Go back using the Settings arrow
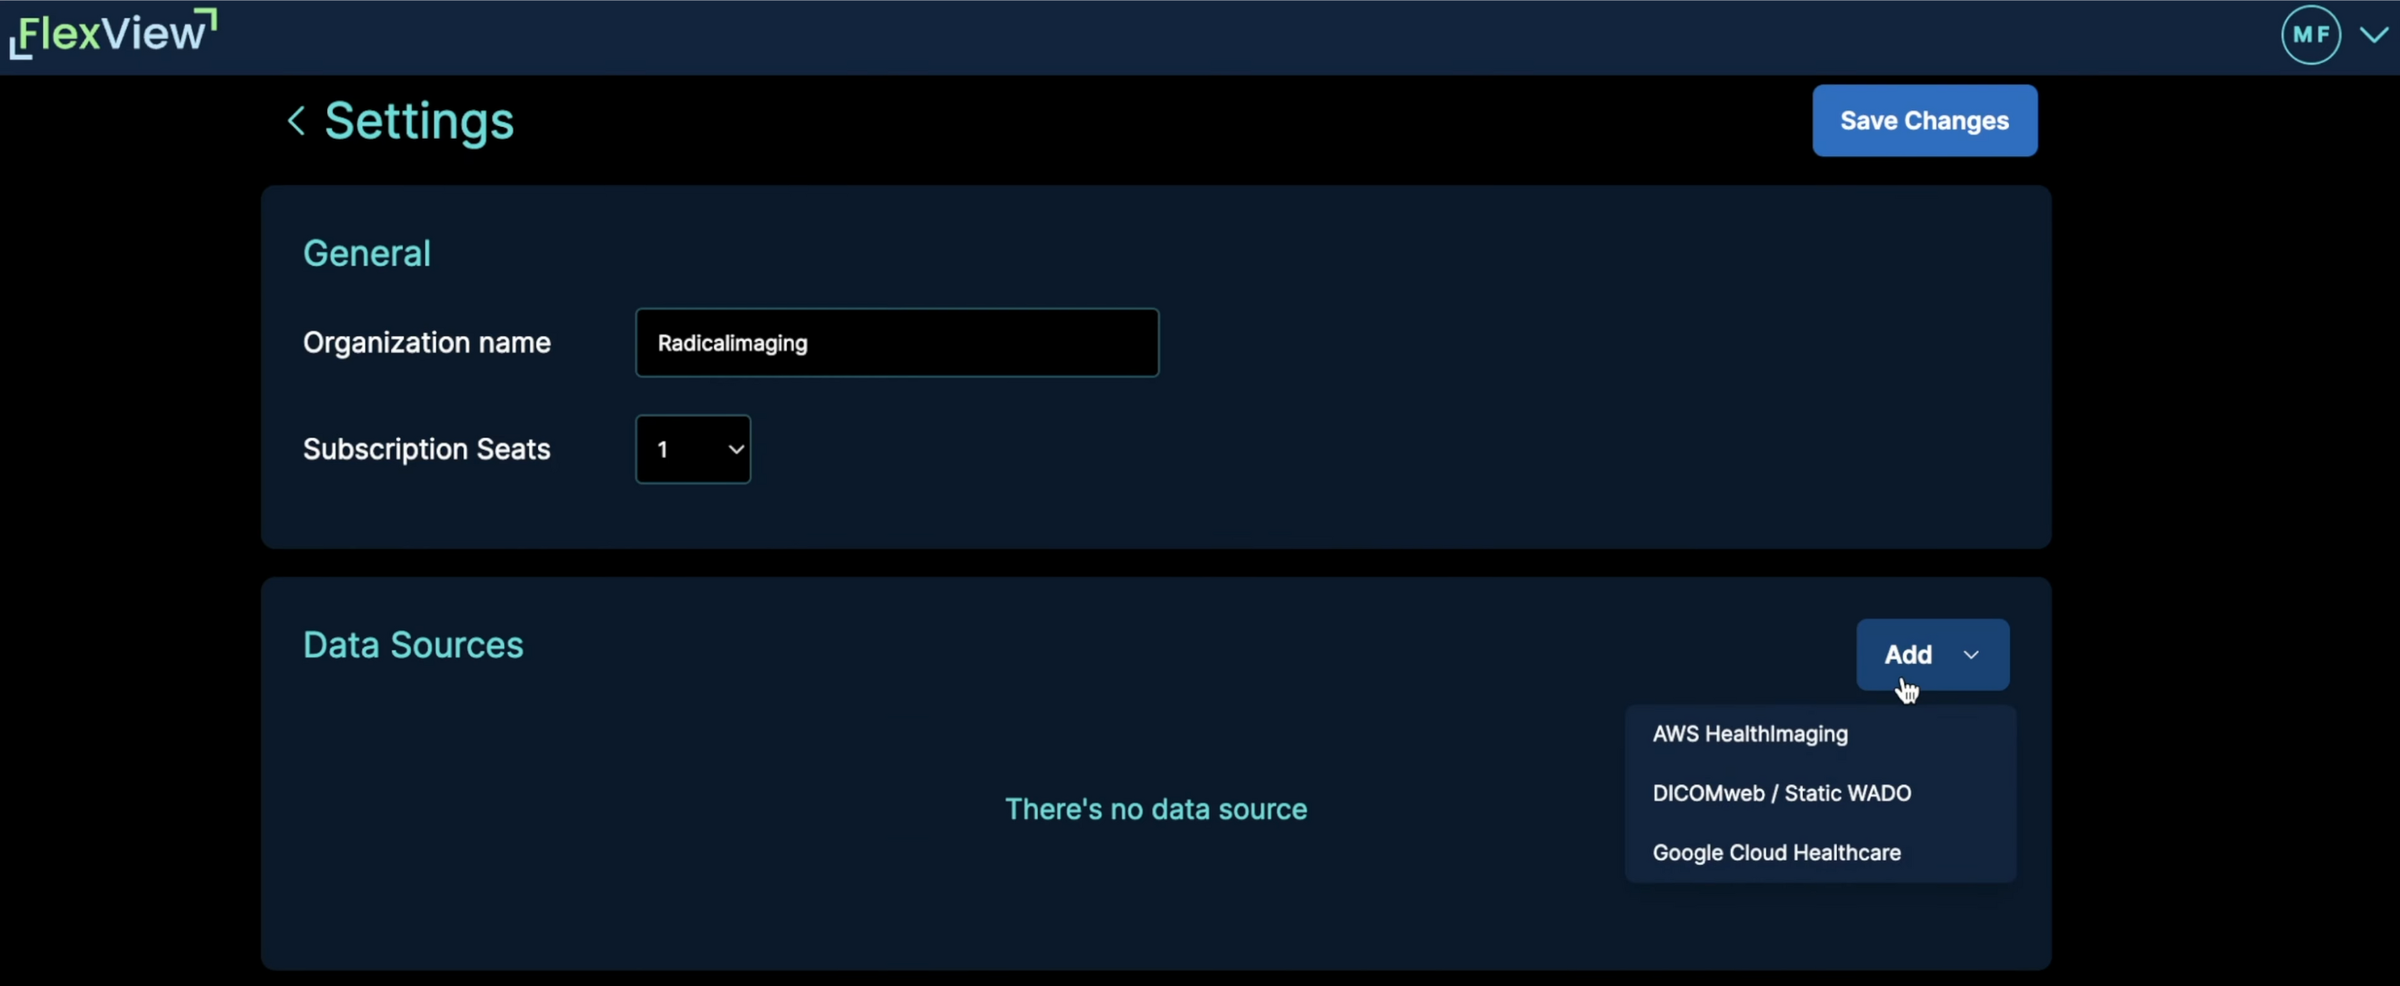The height and width of the screenshot is (986, 2400). coord(296,121)
